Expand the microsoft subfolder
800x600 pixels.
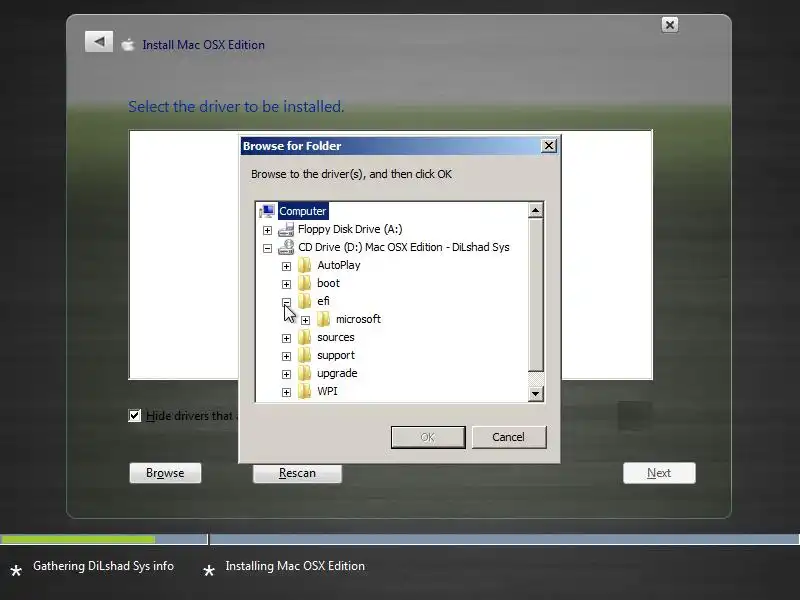pyautogui.click(x=305, y=320)
